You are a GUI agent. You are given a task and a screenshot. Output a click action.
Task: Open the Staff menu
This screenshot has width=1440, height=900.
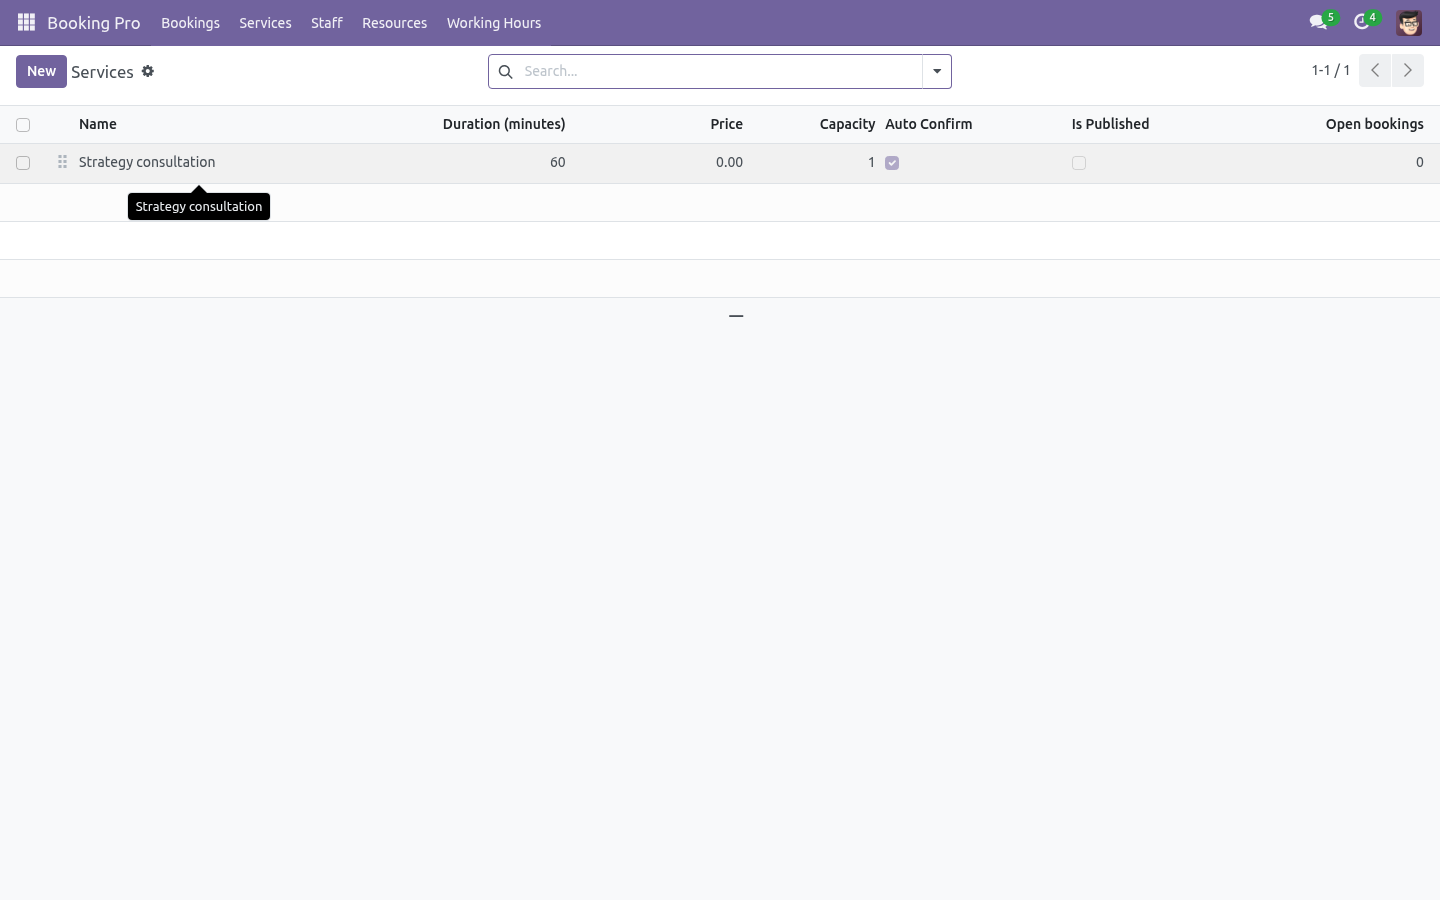(x=327, y=23)
